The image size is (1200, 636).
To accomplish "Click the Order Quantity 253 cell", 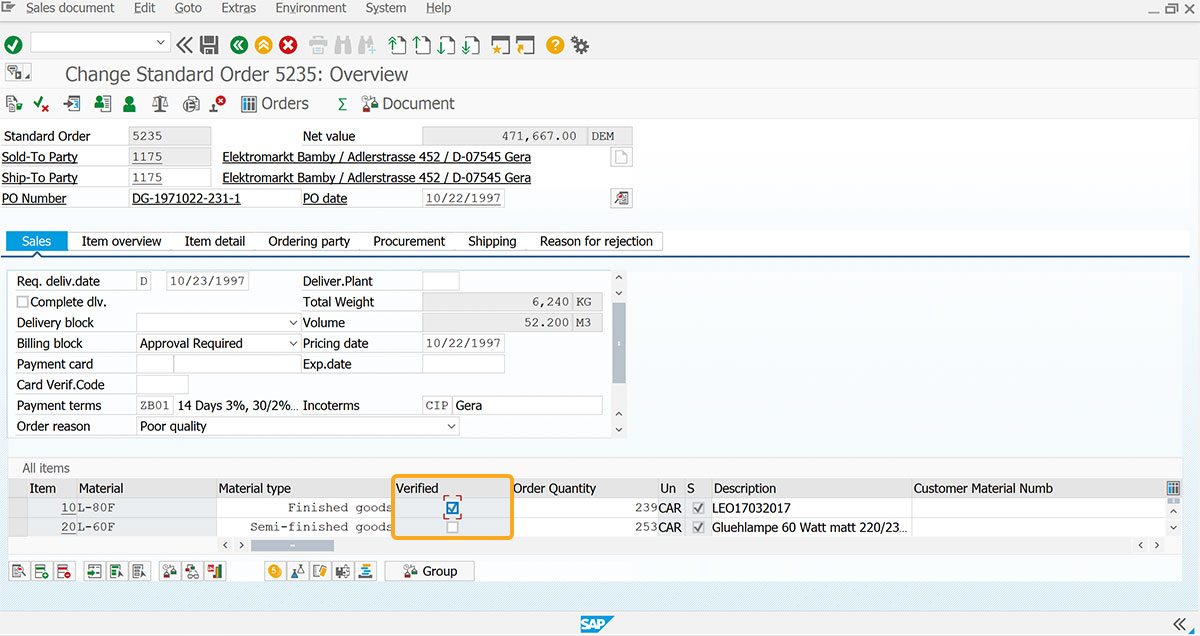I will pyautogui.click(x=584, y=527).
